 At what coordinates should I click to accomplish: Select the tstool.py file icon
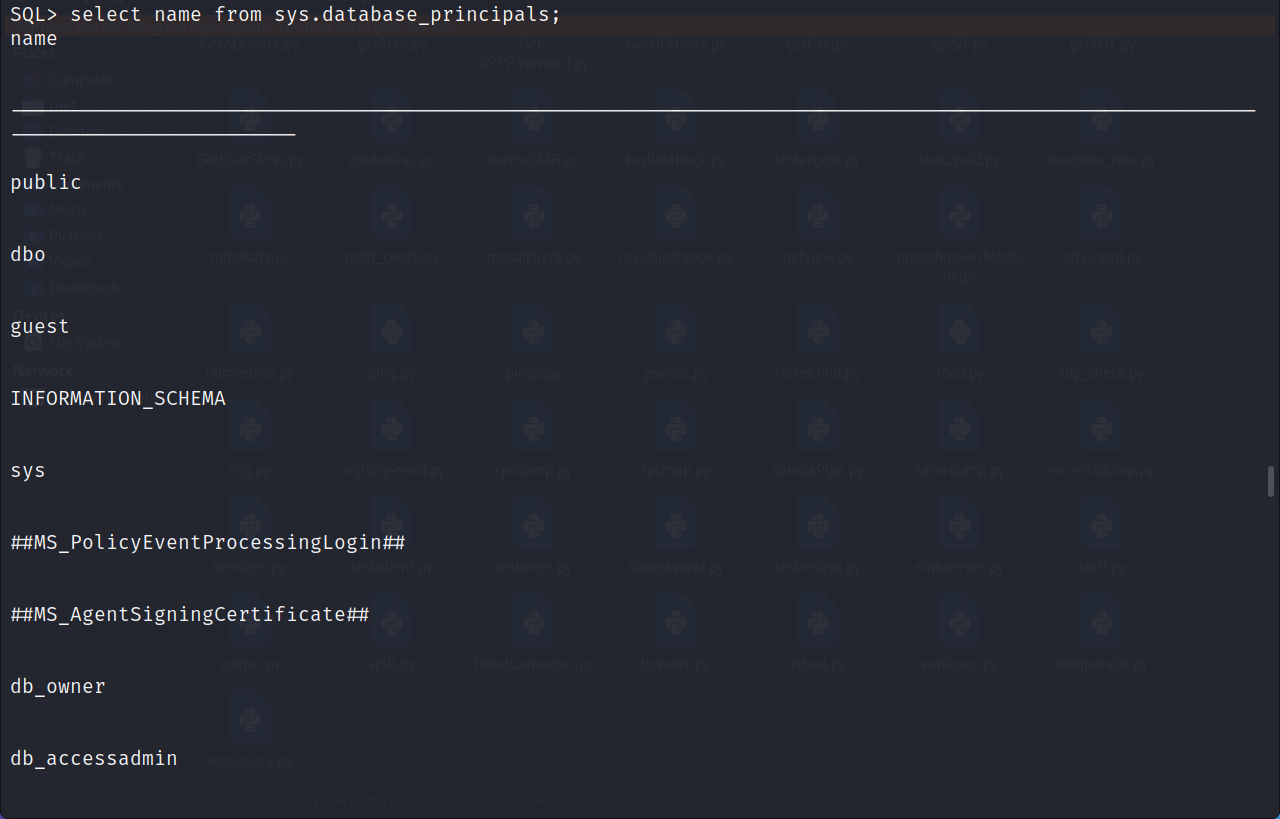(818, 621)
